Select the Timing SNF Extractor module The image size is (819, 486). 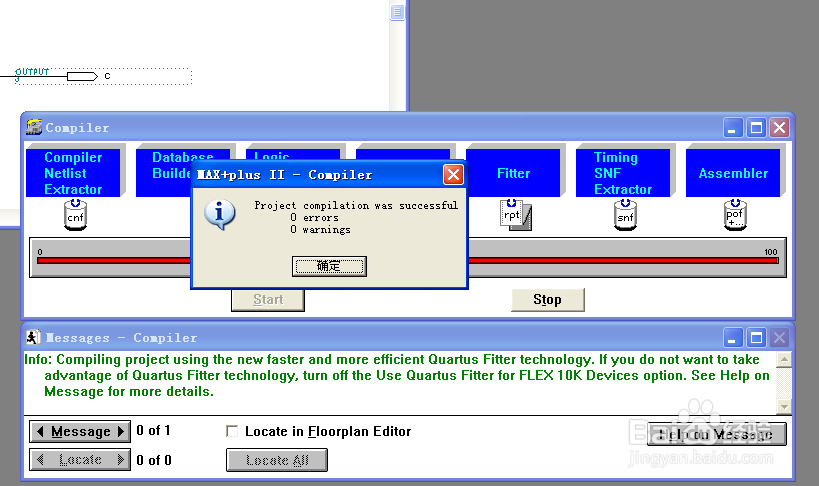(x=623, y=173)
